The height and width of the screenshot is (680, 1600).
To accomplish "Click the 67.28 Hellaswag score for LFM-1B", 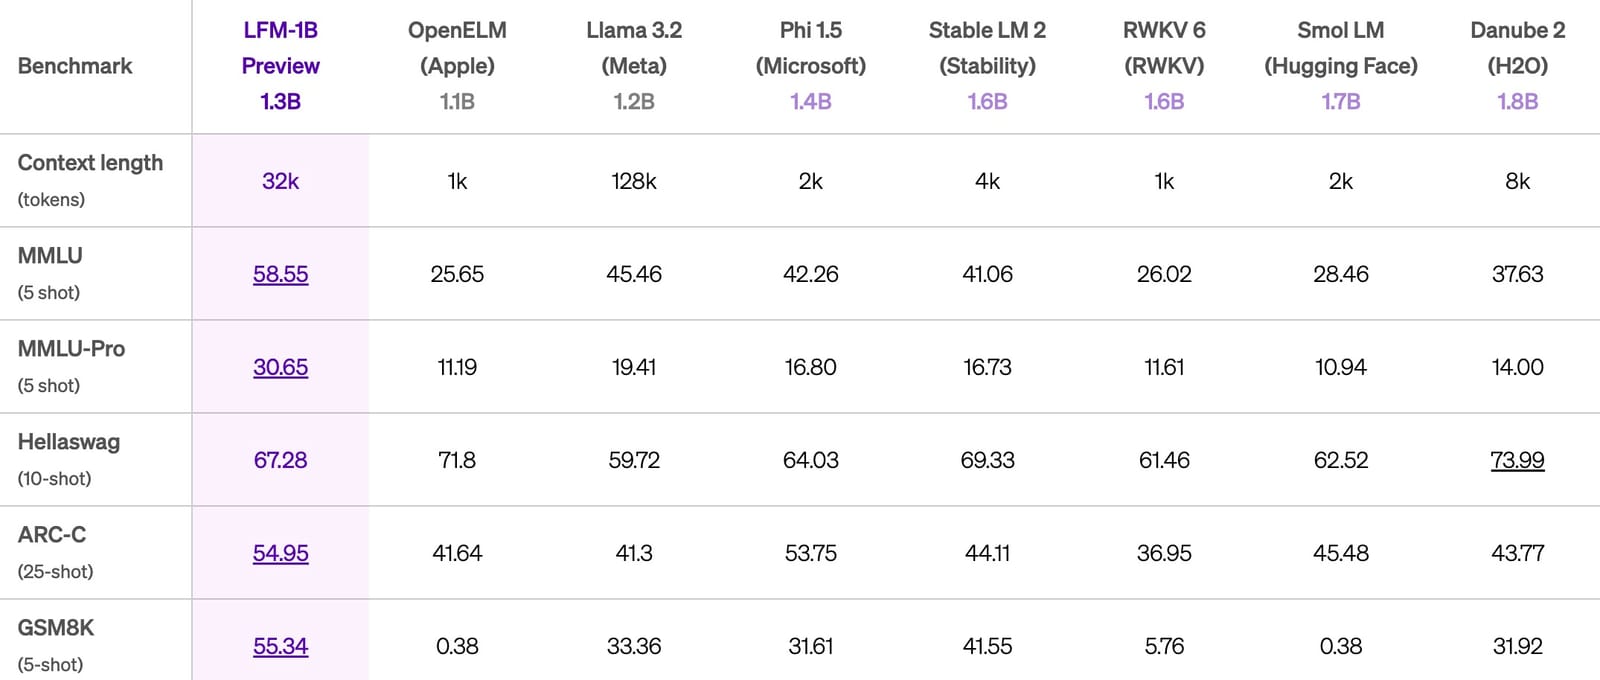I will pos(280,460).
